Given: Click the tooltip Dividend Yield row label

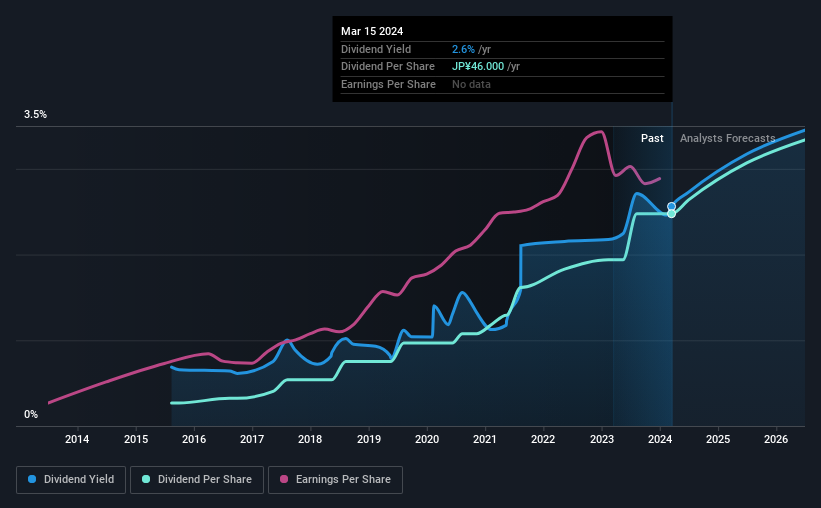Looking at the screenshot, I should 376,49.
